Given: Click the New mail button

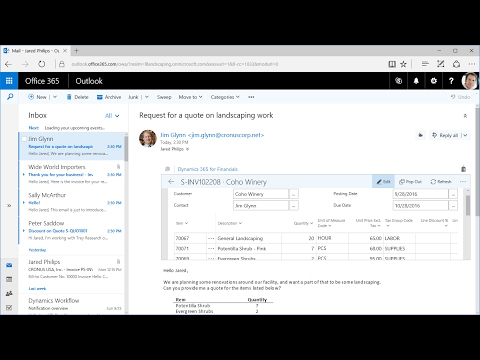Looking at the screenshot, I should click(37, 97).
